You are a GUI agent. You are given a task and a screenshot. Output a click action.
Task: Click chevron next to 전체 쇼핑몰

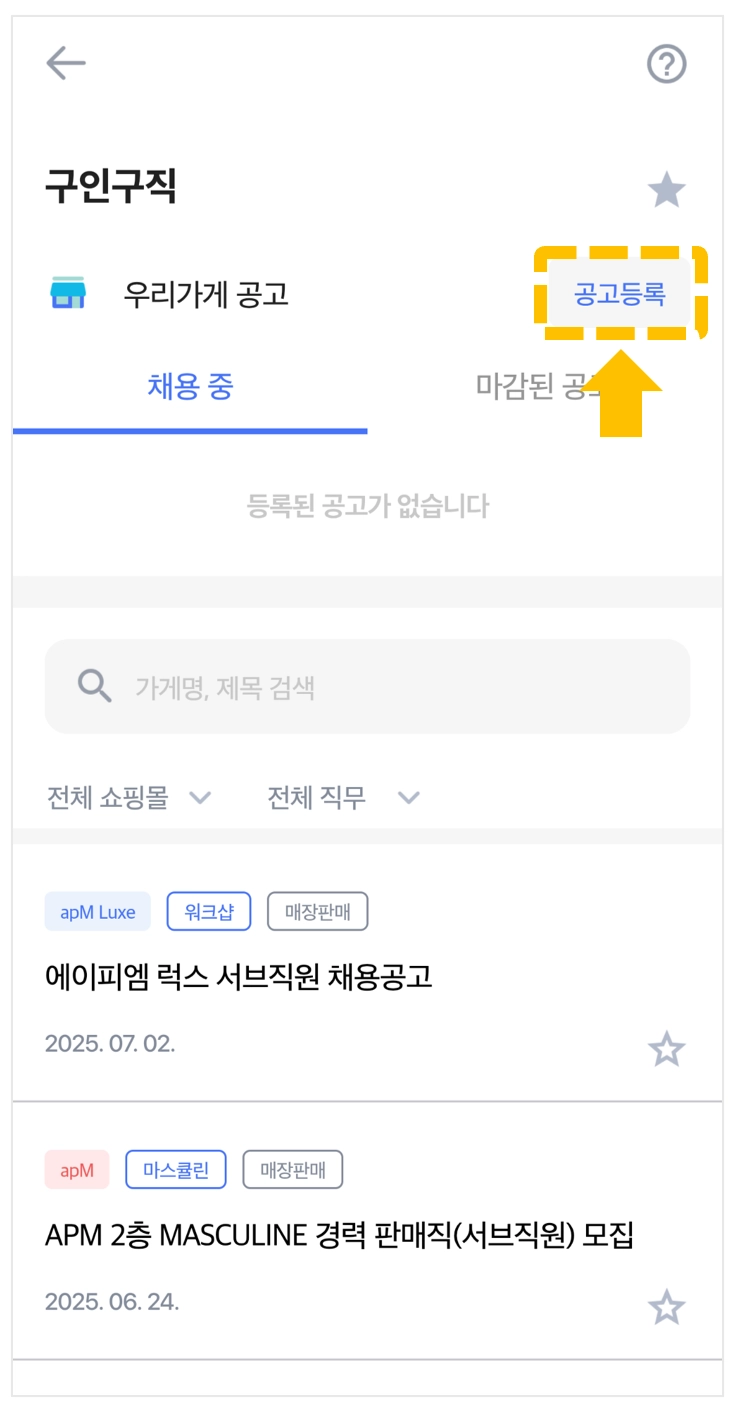click(x=200, y=797)
